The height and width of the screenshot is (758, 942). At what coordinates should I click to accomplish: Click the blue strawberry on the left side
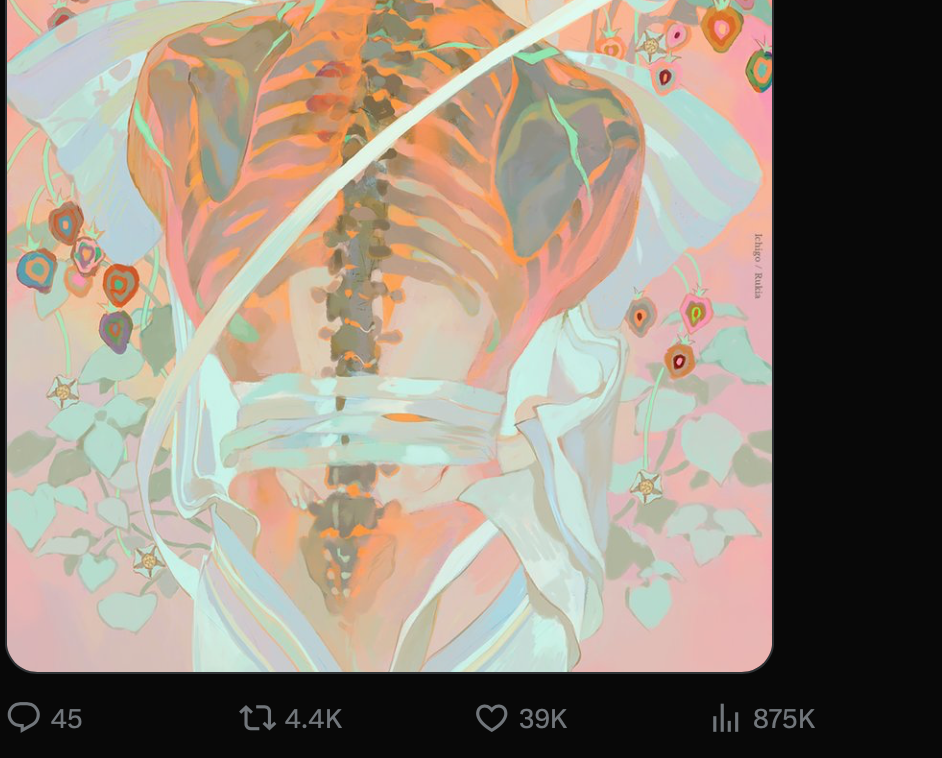37,270
